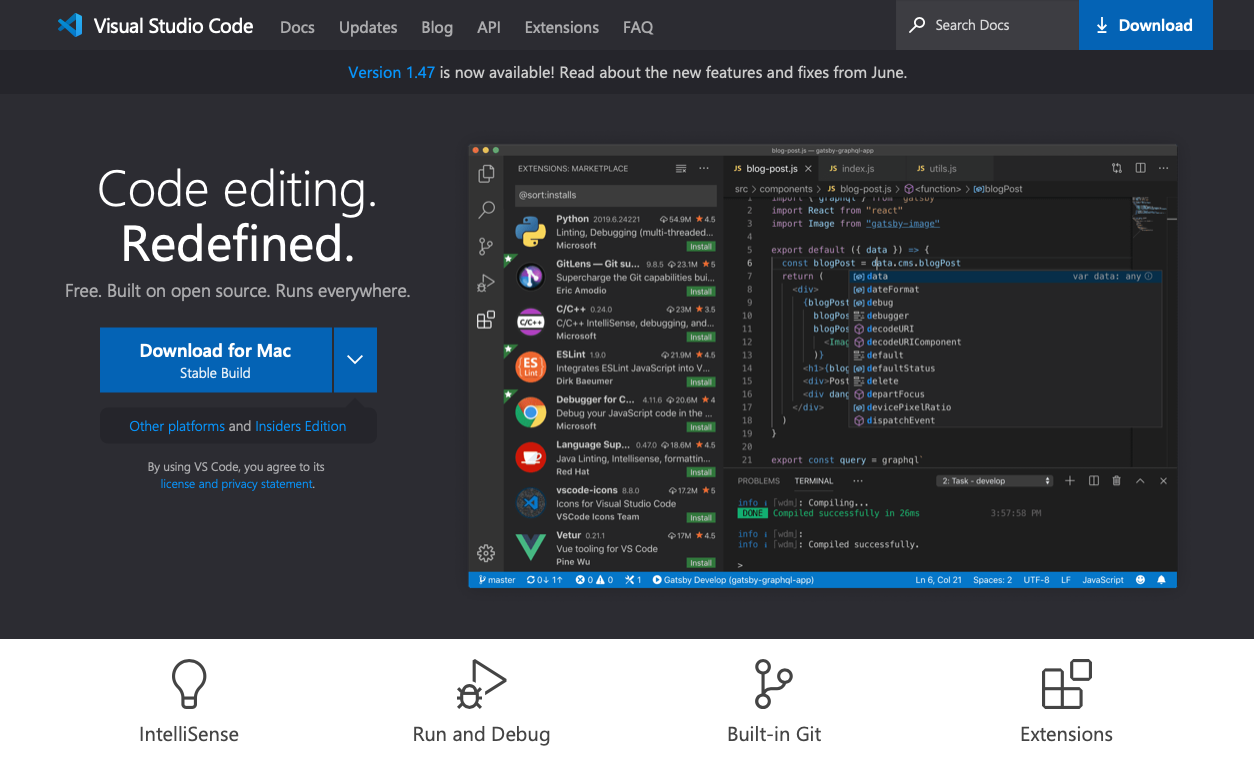Open Source Control icon in screenshot activity bar
The width and height of the screenshot is (1254, 766).
tap(486, 246)
